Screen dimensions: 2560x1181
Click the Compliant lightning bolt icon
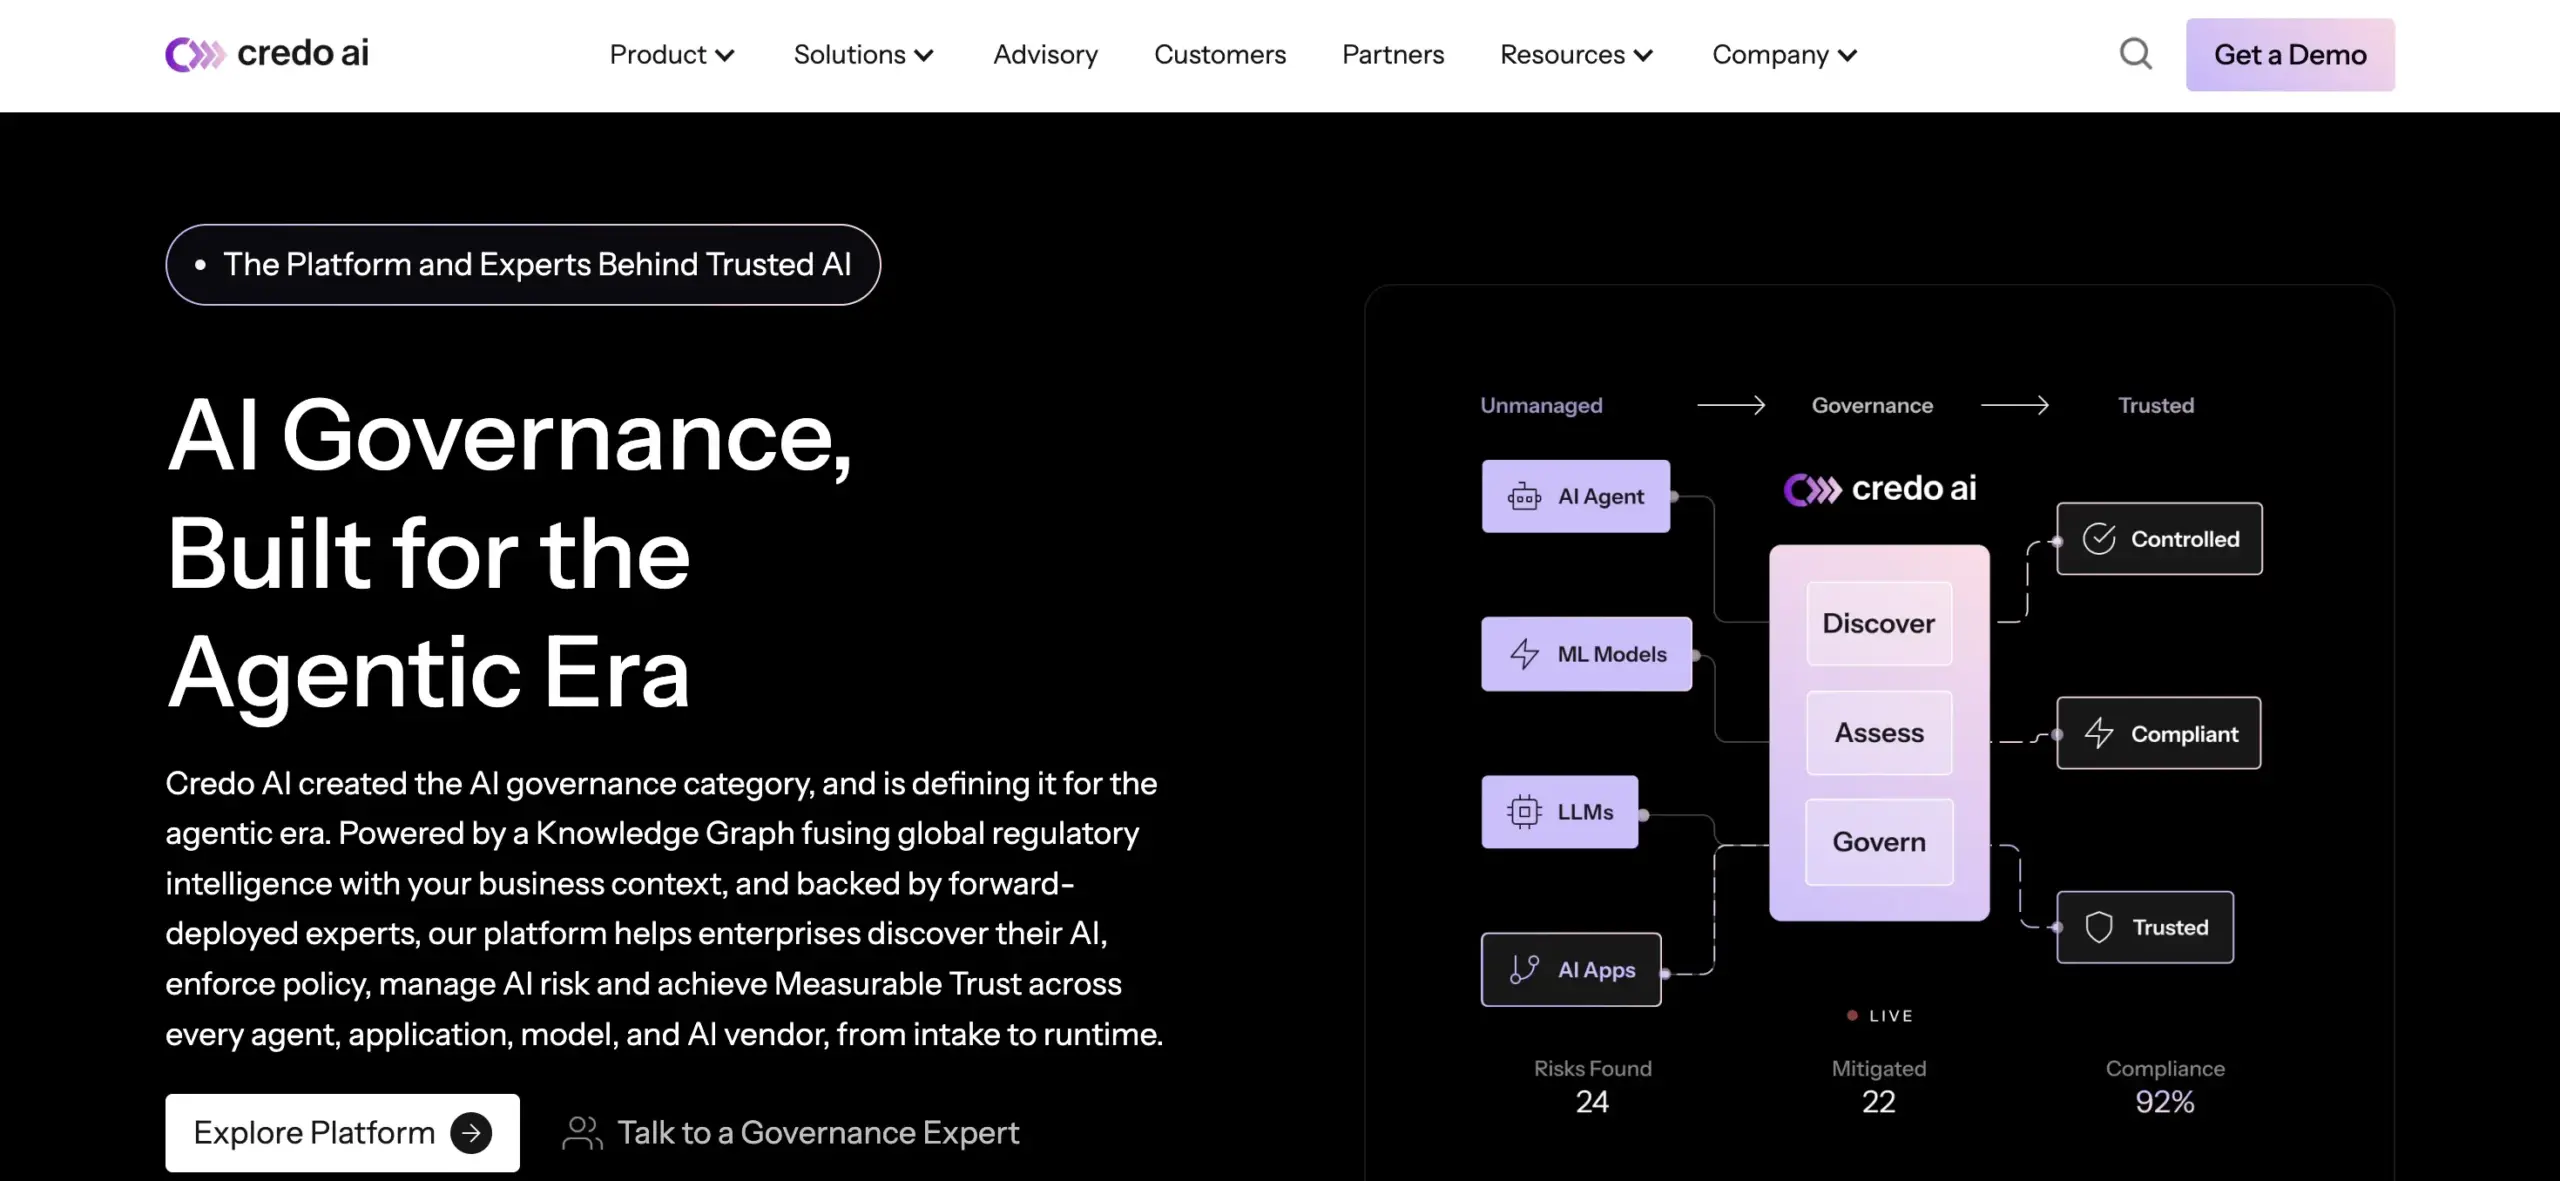tap(2099, 733)
